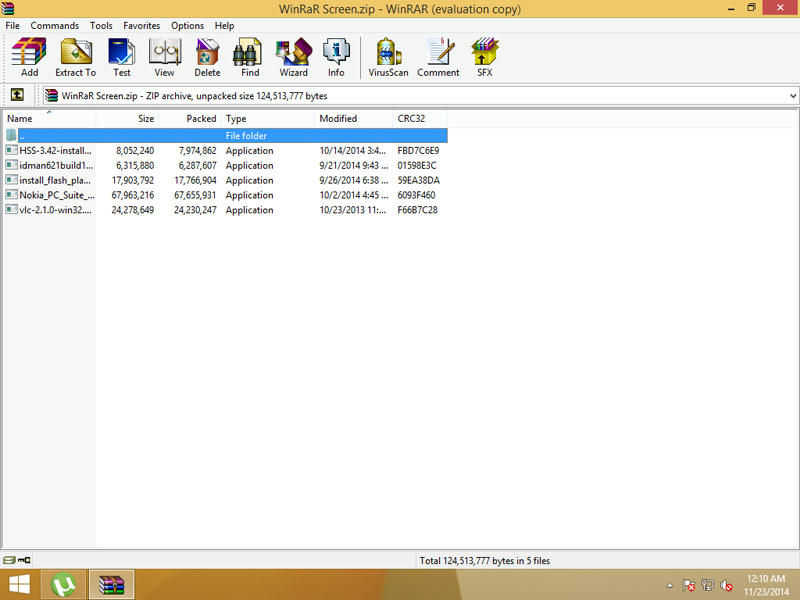The width and height of the screenshot is (800, 600).
Task: Open the View file tool
Action: (164, 57)
